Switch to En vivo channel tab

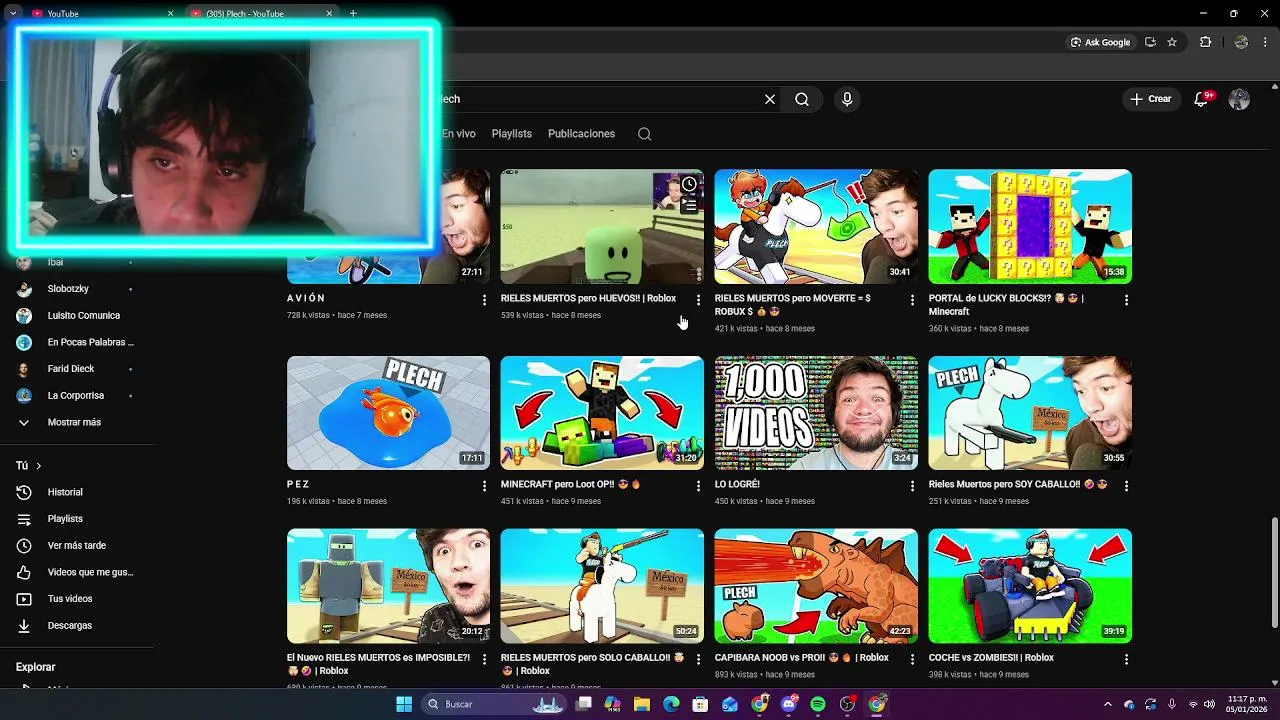pos(459,134)
